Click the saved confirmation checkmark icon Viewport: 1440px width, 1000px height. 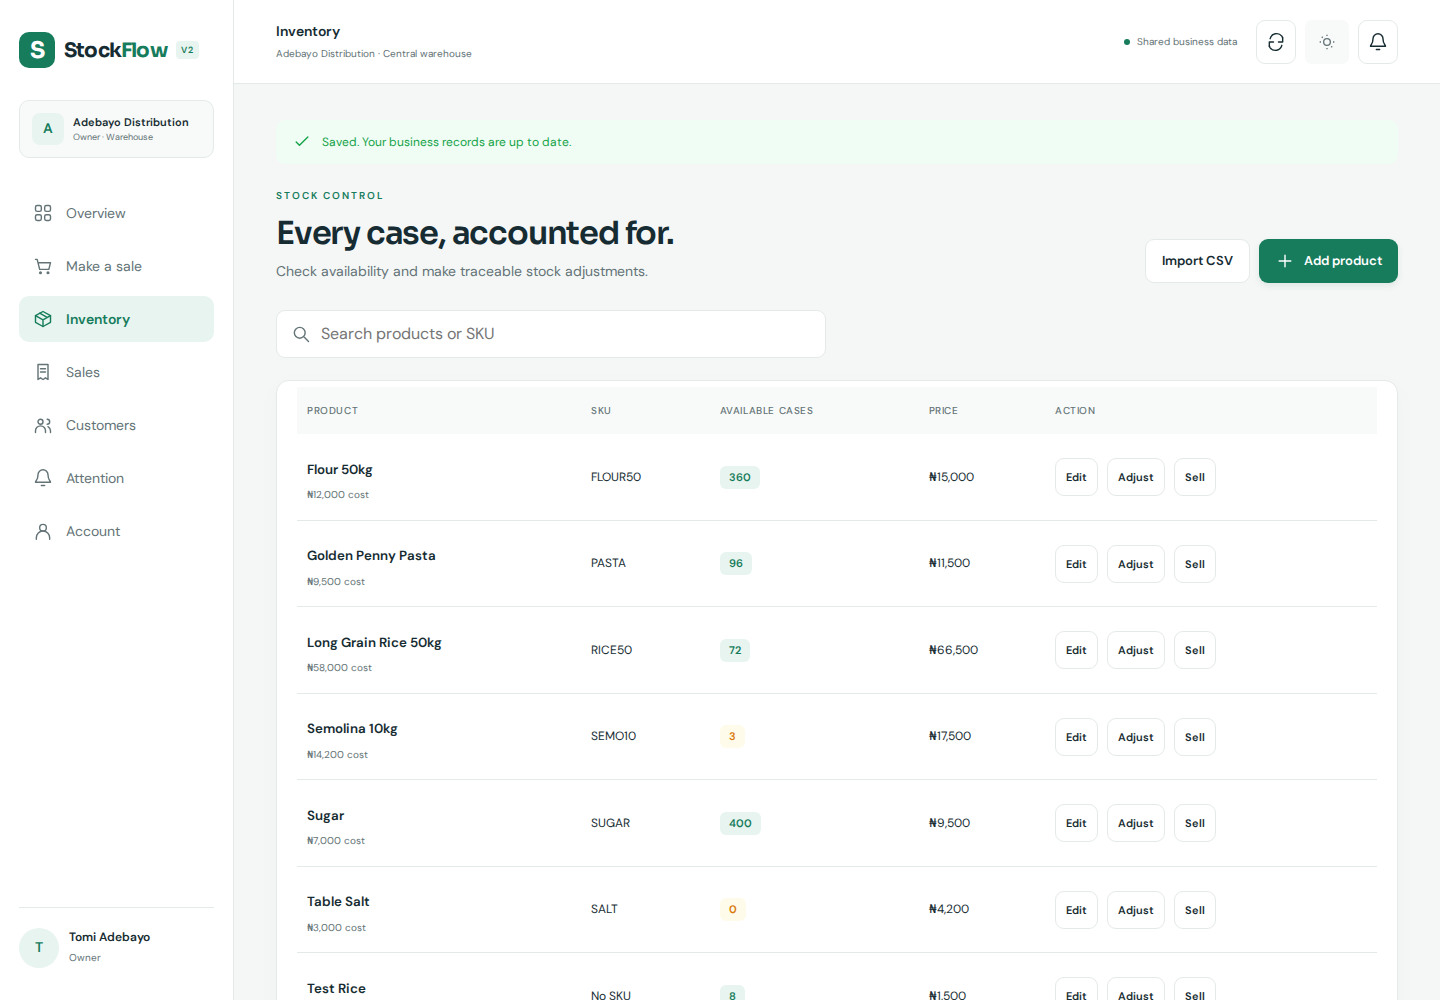point(302,142)
